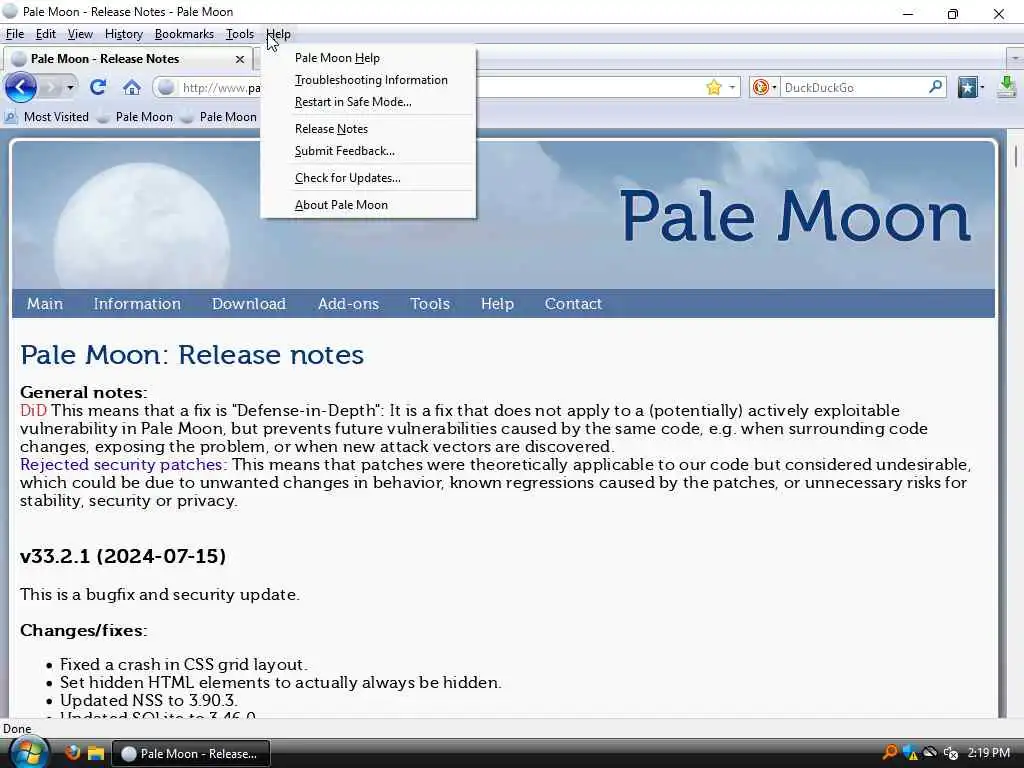Select Troubleshooting Information
Viewport: 1024px width, 768px height.
point(368,80)
